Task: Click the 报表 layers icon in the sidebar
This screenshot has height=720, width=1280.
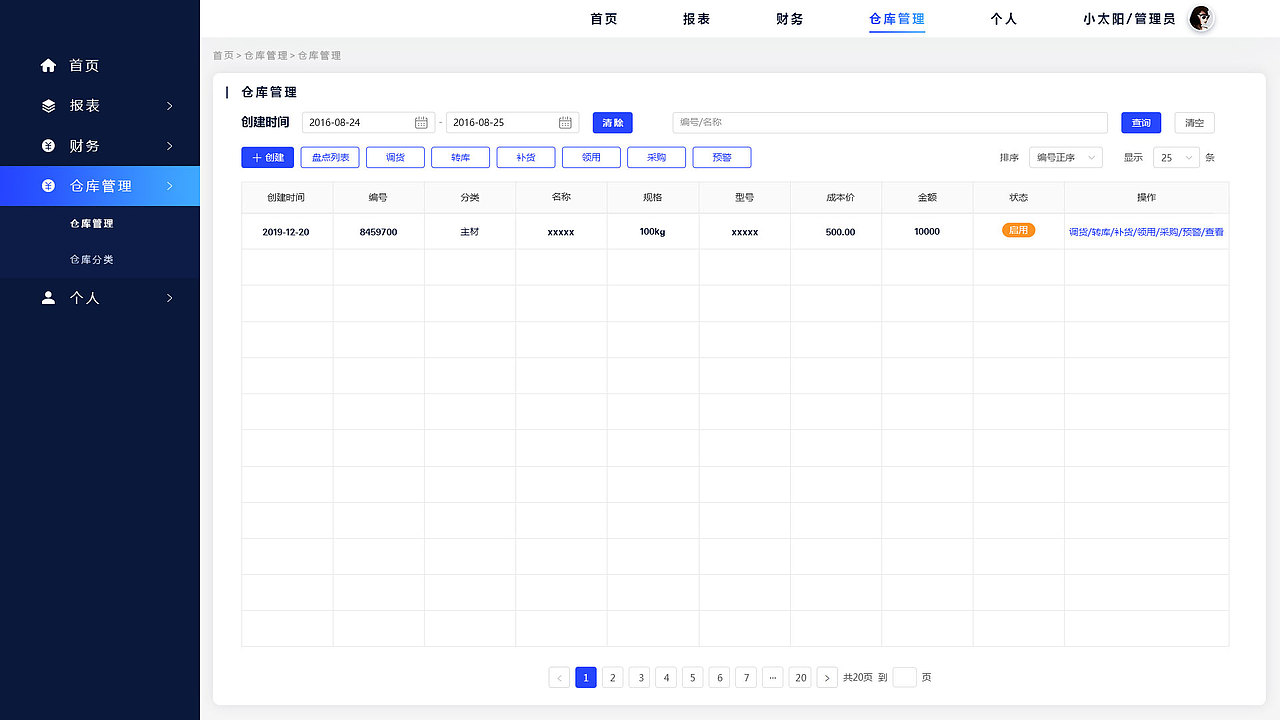Action: pyautogui.click(x=48, y=106)
